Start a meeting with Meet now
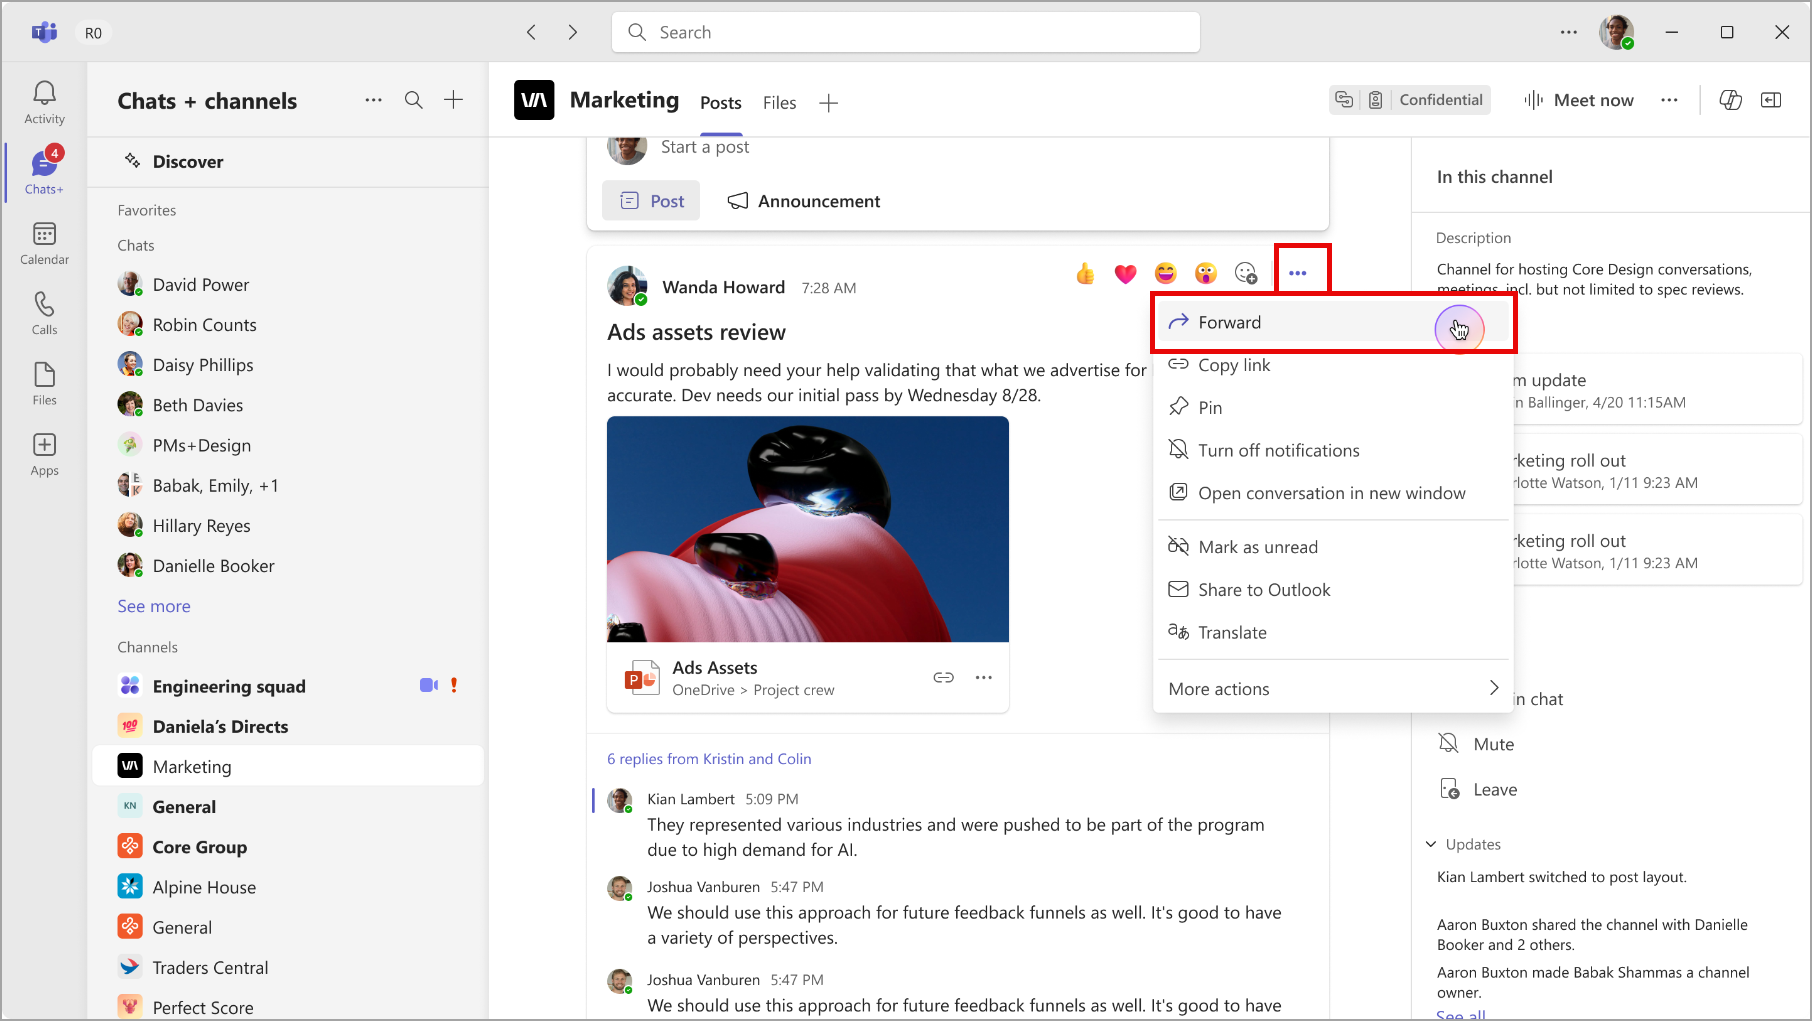This screenshot has height=1021, width=1812. coord(1579,100)
